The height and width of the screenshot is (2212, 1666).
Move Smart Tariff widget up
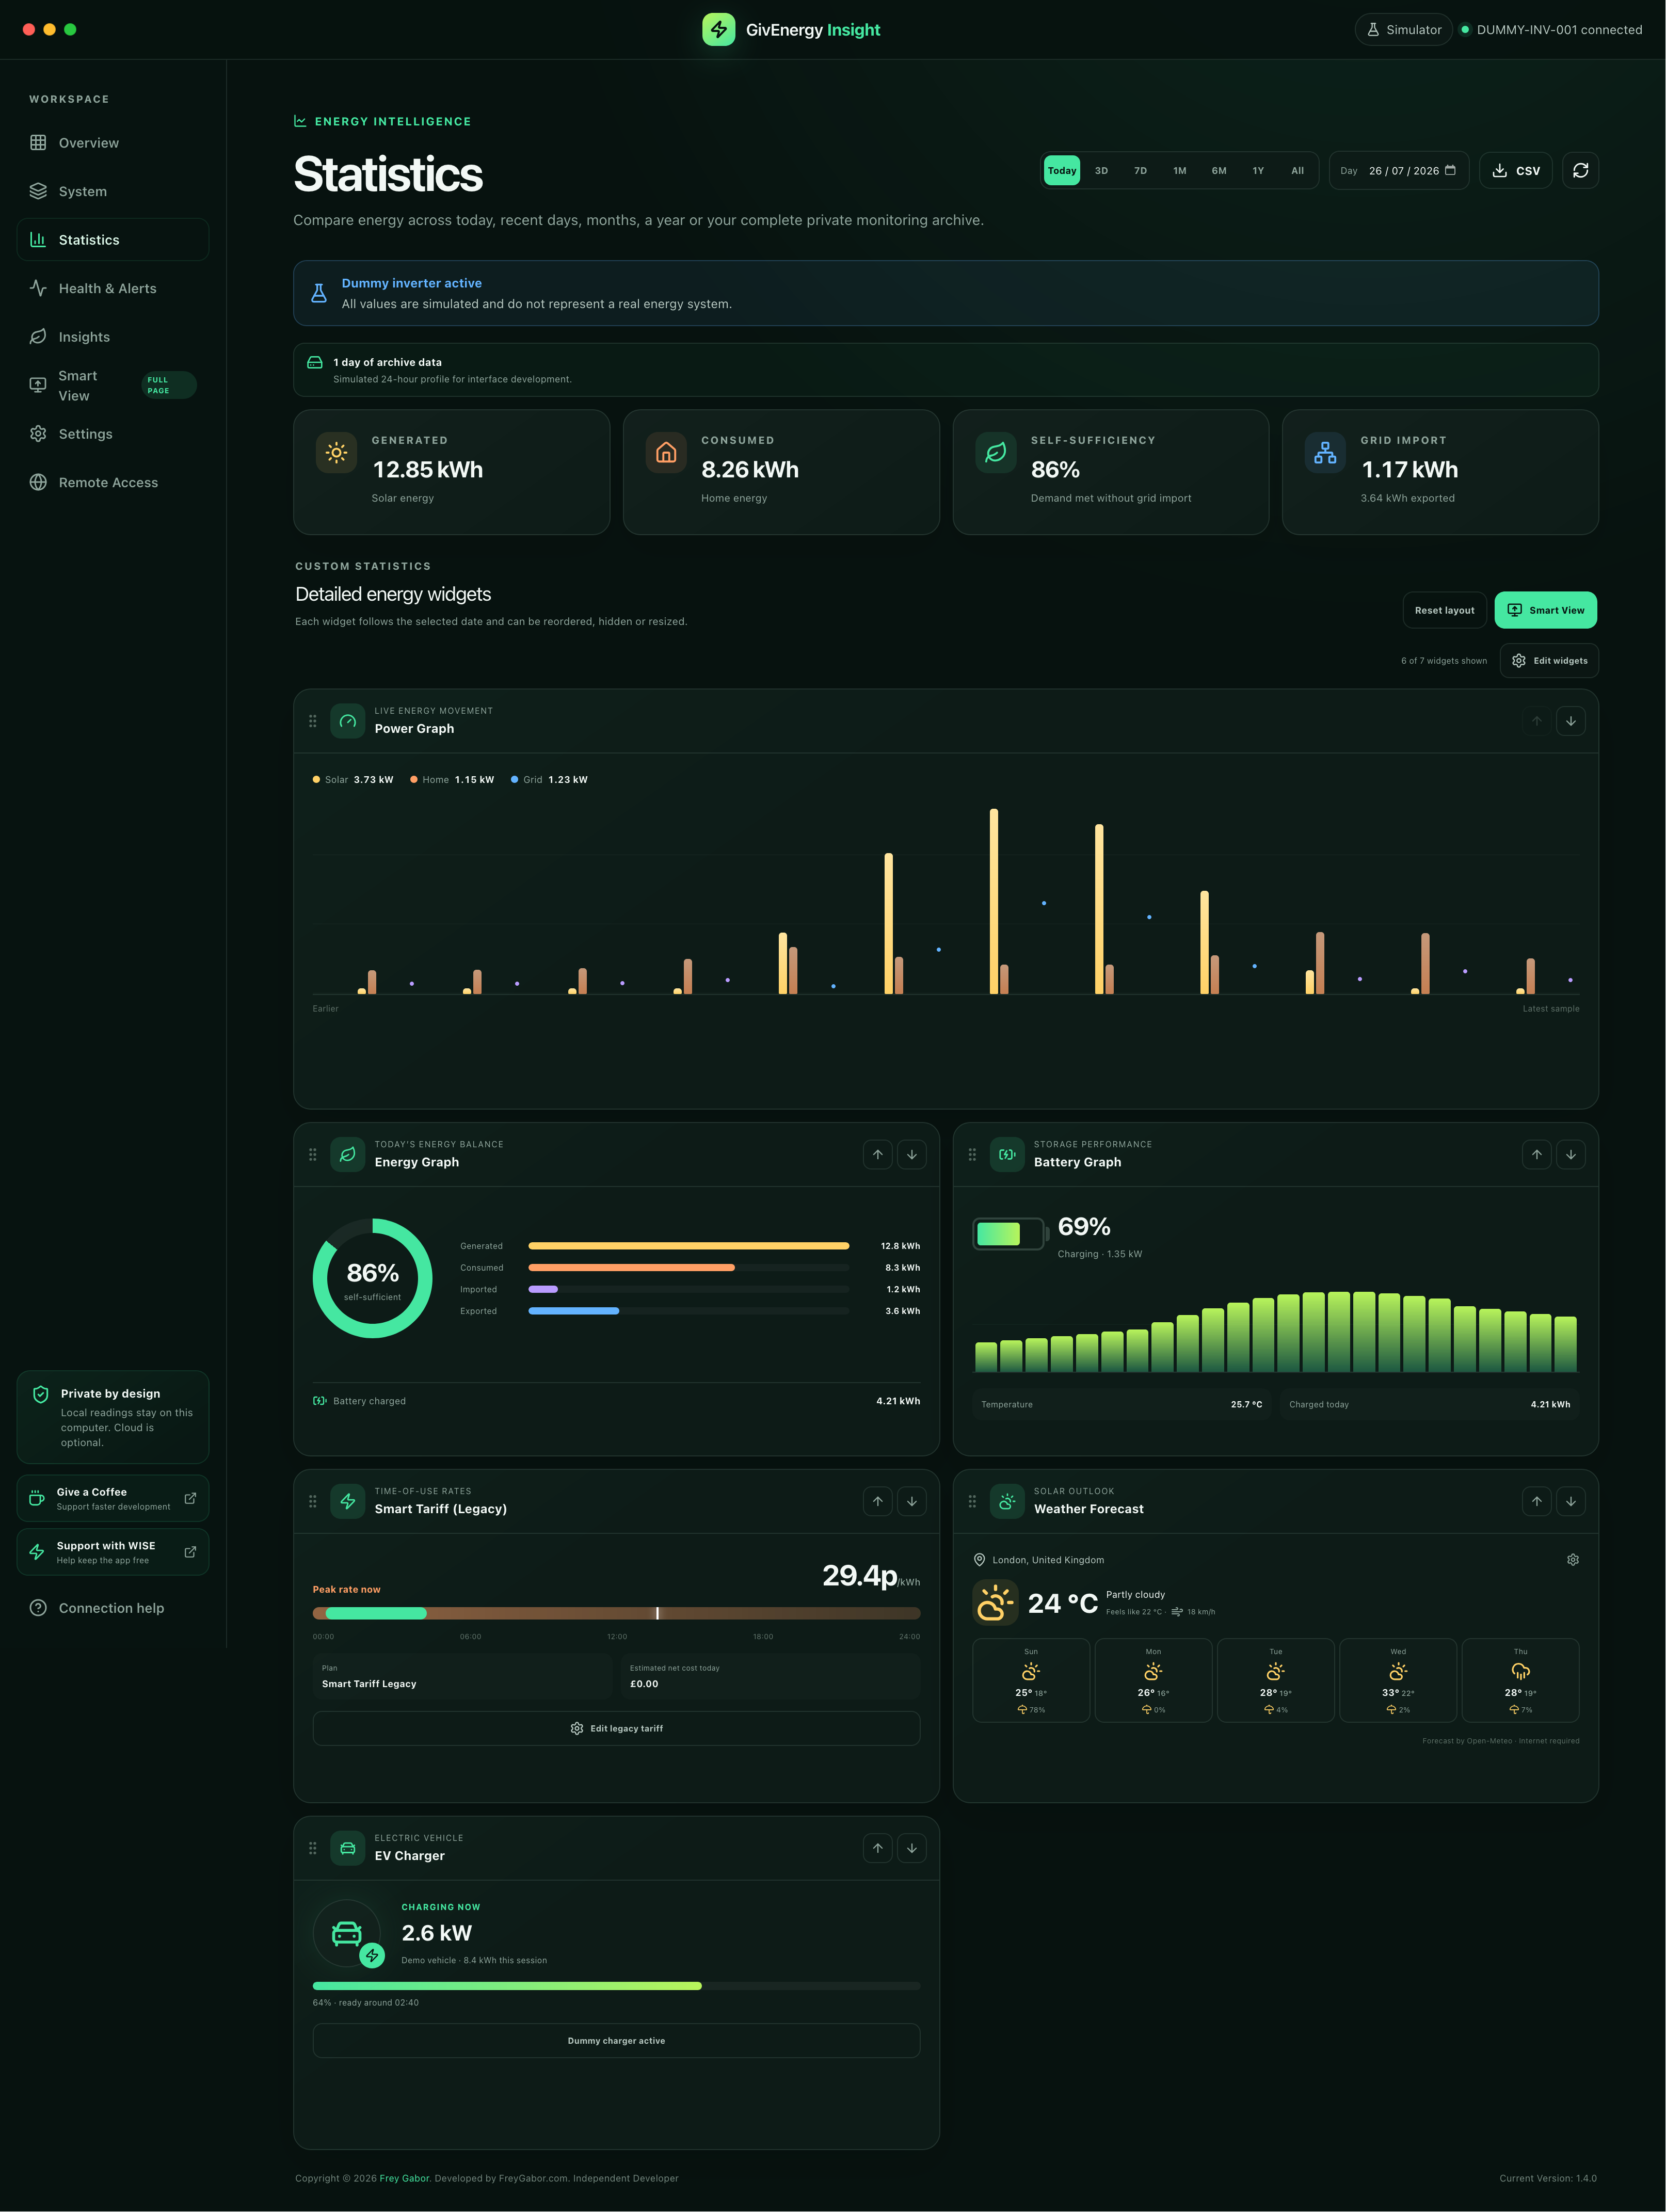(x=878, y=1501)
